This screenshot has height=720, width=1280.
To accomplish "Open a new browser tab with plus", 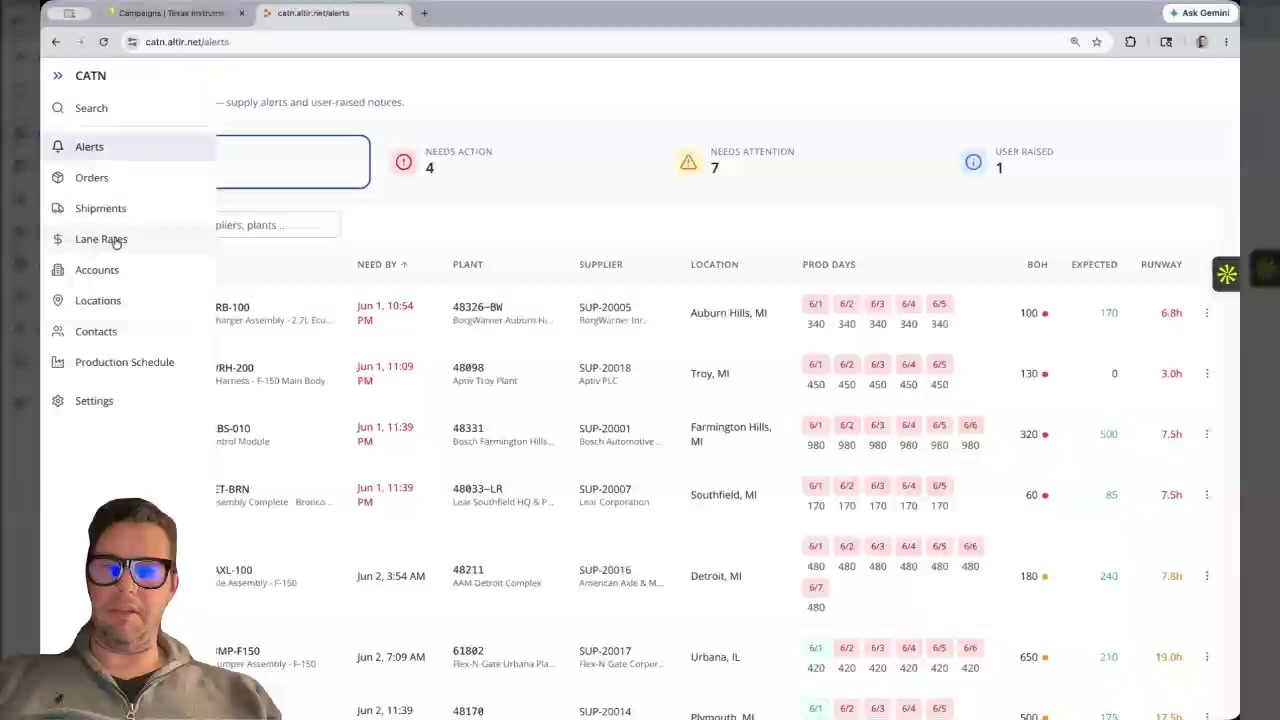I will pos(424,13).
